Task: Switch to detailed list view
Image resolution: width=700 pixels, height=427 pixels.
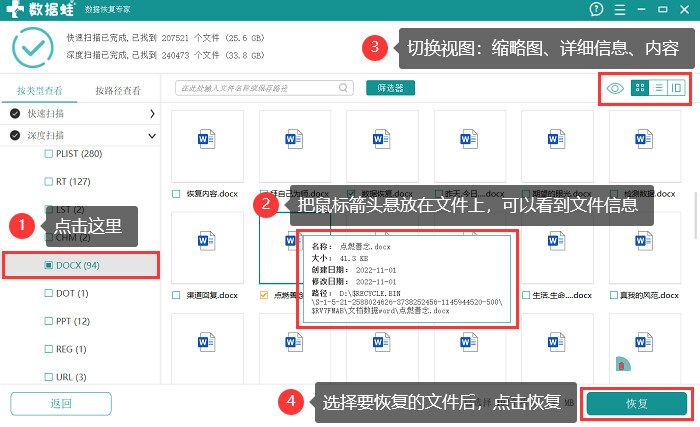Action: point(658,88)
